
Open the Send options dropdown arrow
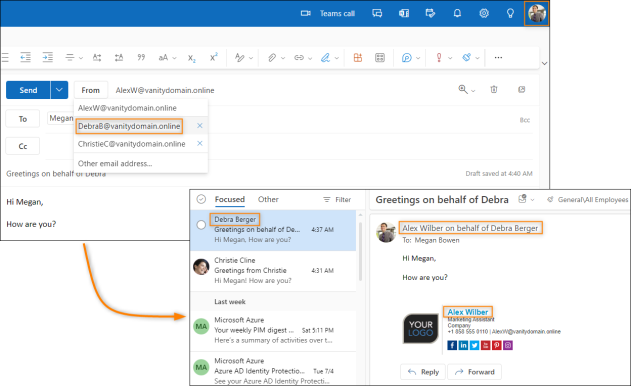coord(59,90)
